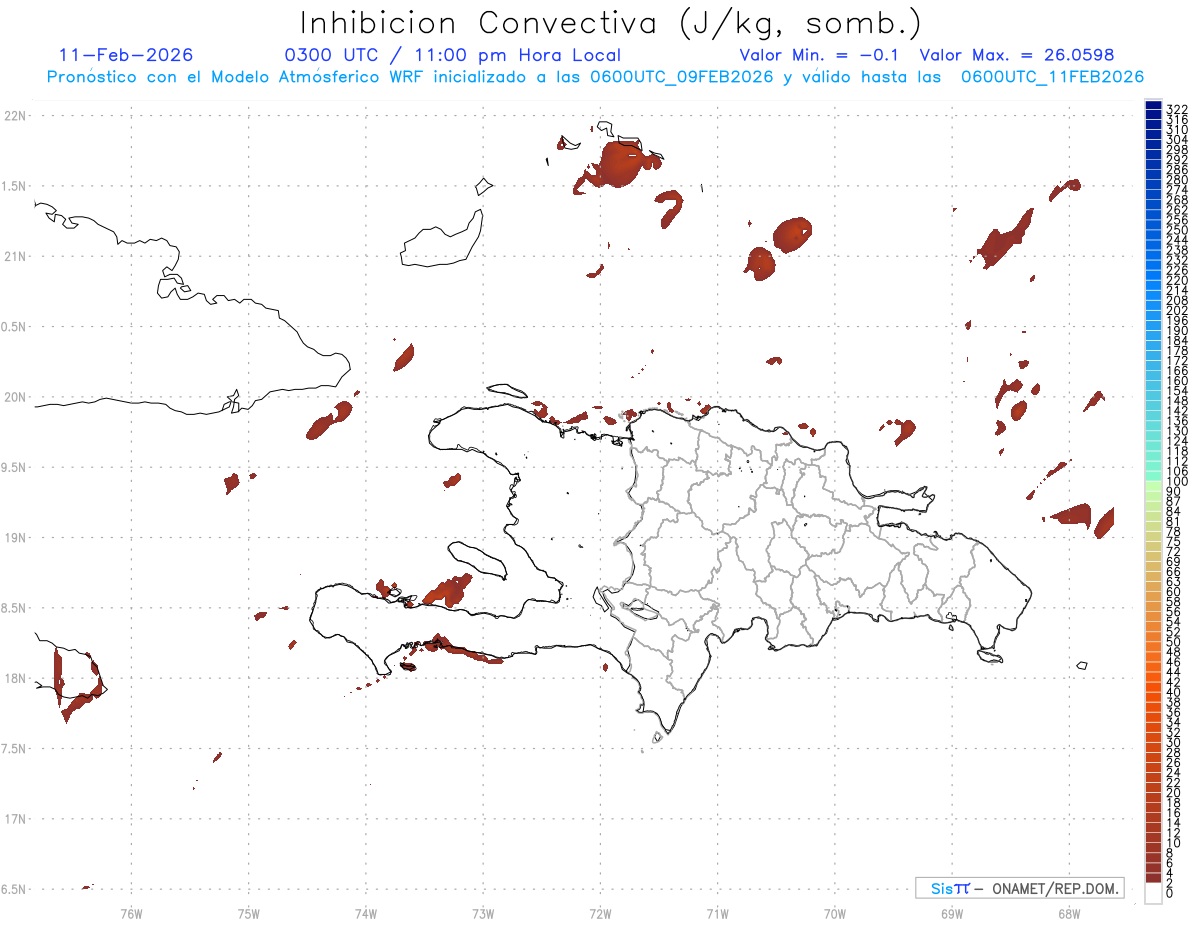Click the 'ONAMET/REP.DOM.' credit label
This screenshot has width=1200, height=927.
[x=1054, y=888]
